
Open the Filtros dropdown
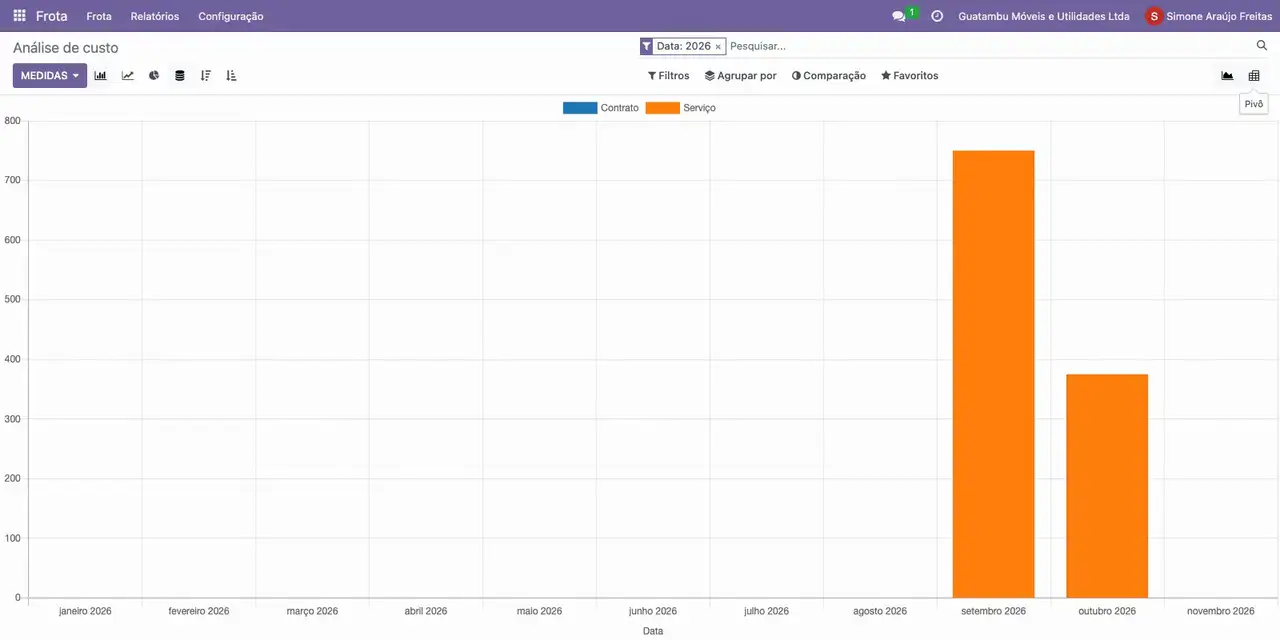(x=669, y=76)
